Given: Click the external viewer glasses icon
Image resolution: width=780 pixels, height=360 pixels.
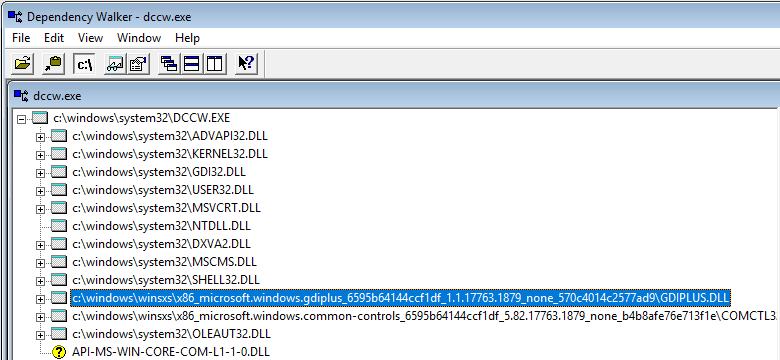Looking at the screenshot, I should coord(115,64).
